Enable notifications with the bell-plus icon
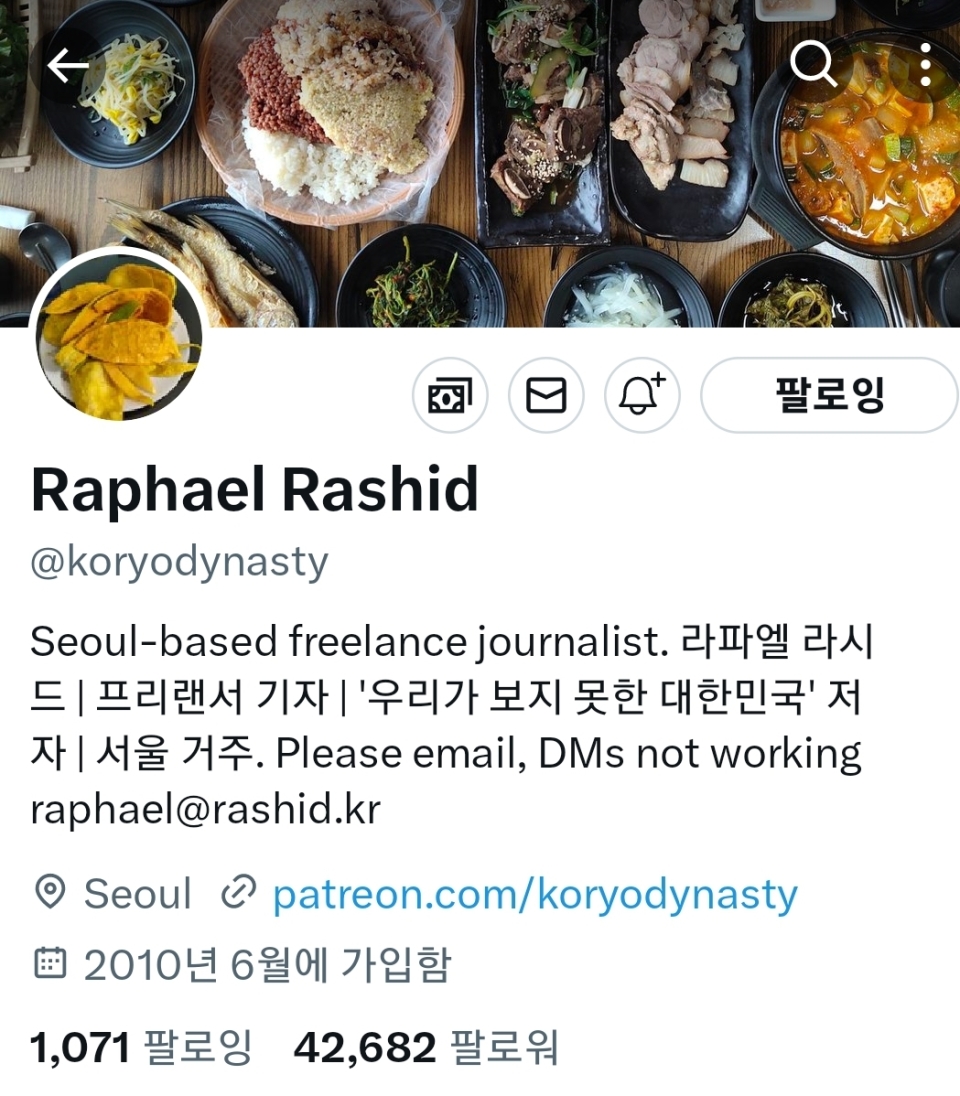 (642, 396)
